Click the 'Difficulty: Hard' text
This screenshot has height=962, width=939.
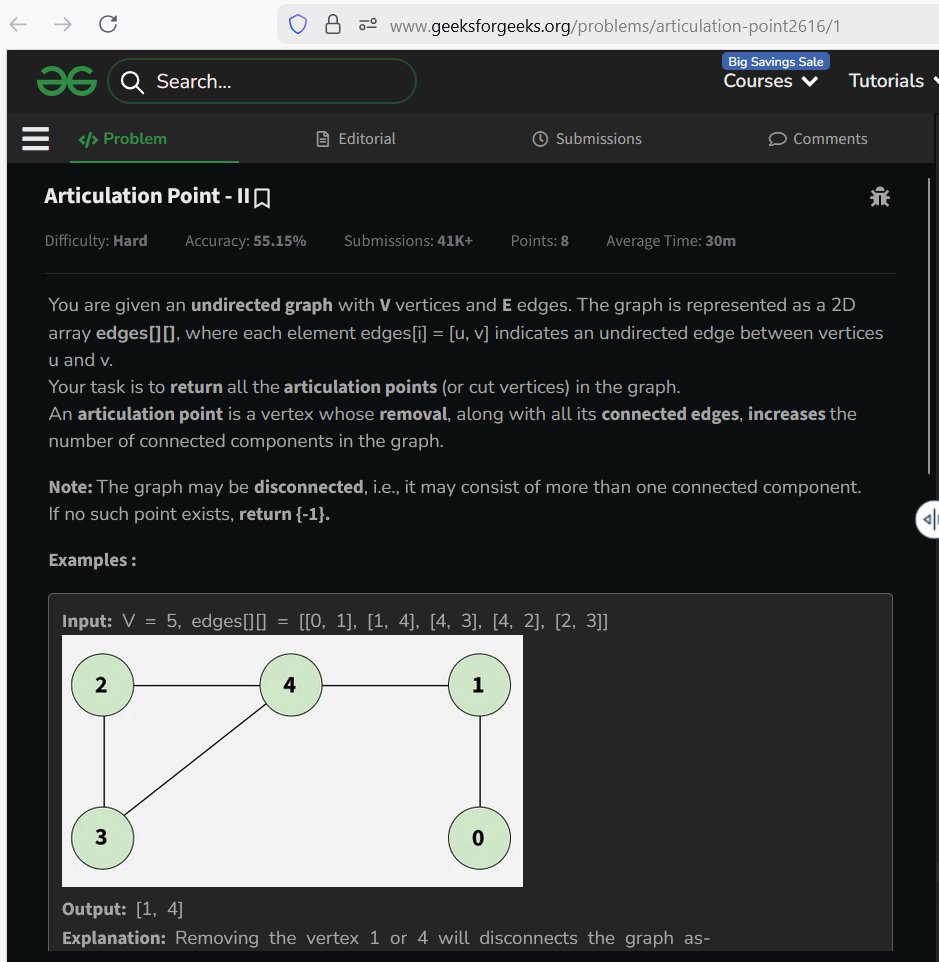pos(96,240)
